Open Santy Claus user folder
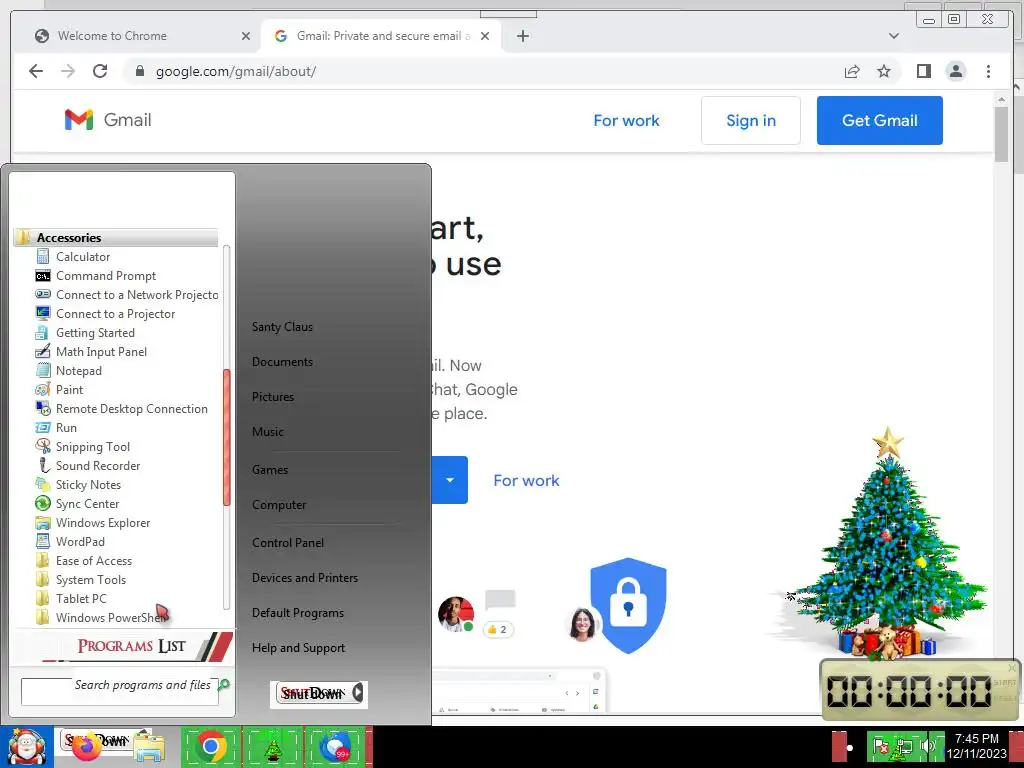The width and height of the screenshot is (1024, 768). 282,327
